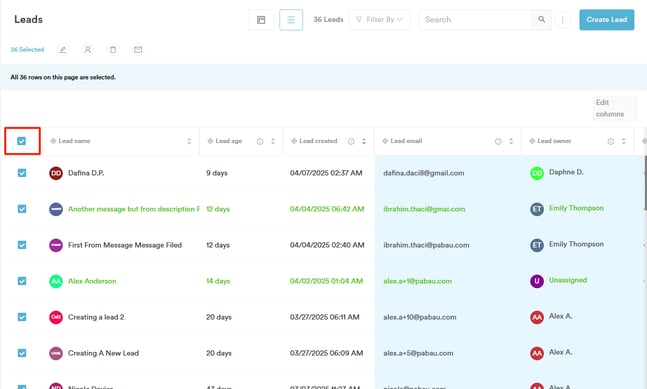Uncheck the Another message row checkbox
The width and height of the screenshot is (647, 389).
tap(22, 209)
